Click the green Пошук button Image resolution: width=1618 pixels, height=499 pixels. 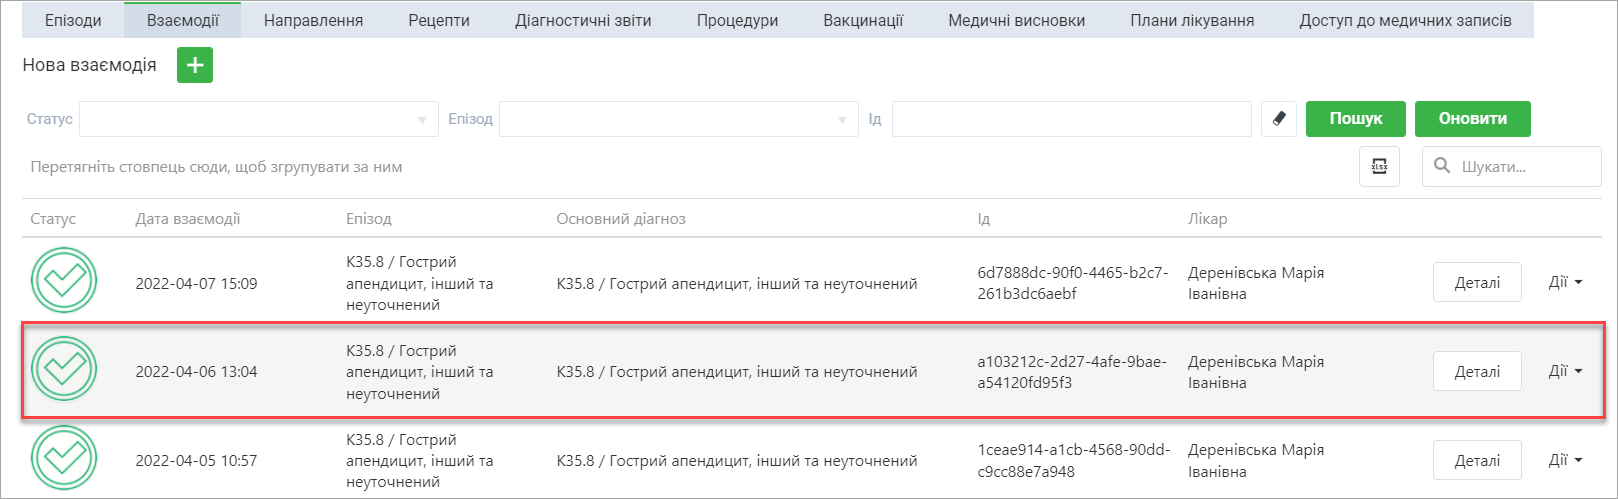[x=1356, y=119]
